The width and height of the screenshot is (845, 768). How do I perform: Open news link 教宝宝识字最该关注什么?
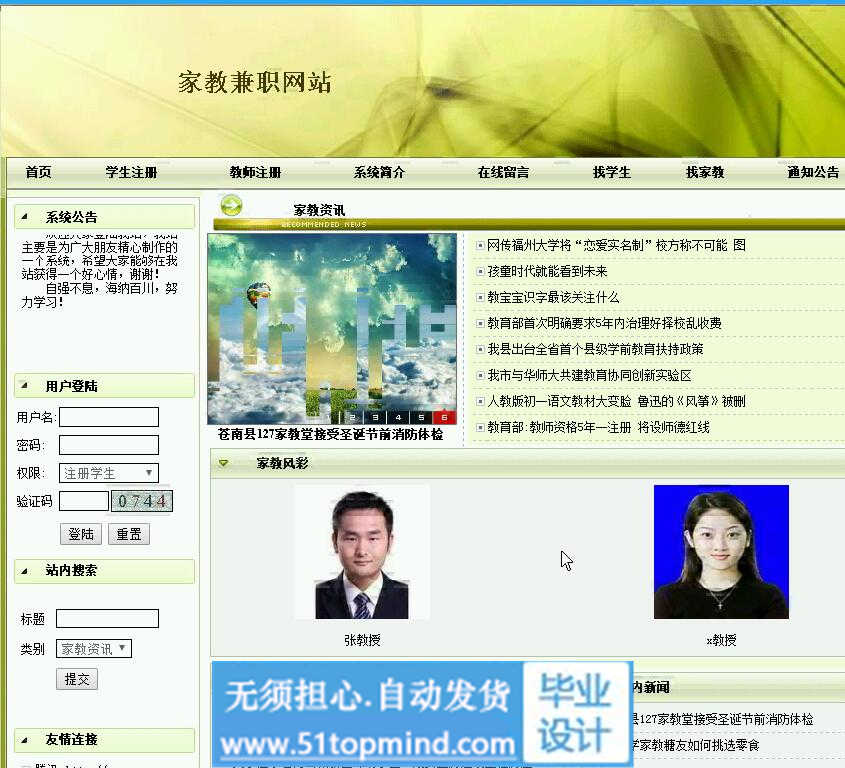click(x=553, y=297)
